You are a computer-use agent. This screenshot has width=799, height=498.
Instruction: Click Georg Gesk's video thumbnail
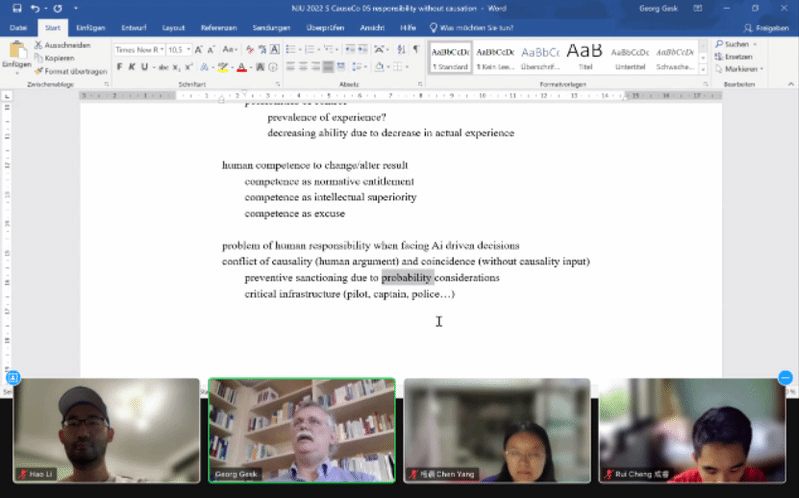[302, 430]
